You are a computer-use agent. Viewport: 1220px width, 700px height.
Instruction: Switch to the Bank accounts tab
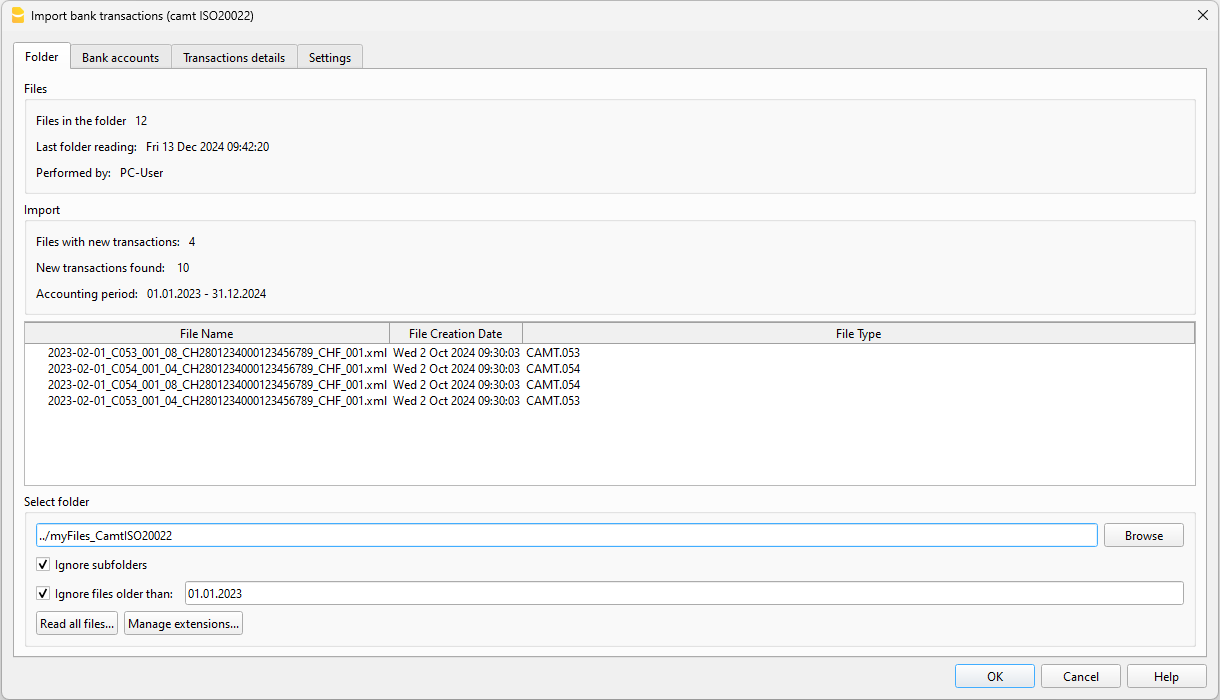pos(120,58)
